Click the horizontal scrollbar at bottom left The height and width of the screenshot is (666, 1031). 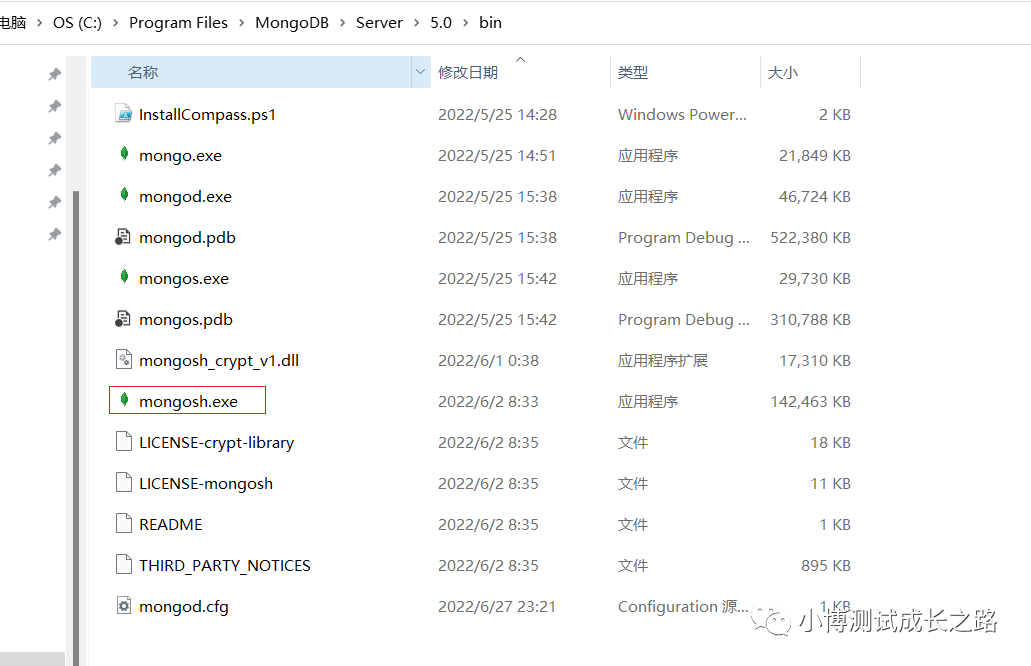[x=32, y=658]
